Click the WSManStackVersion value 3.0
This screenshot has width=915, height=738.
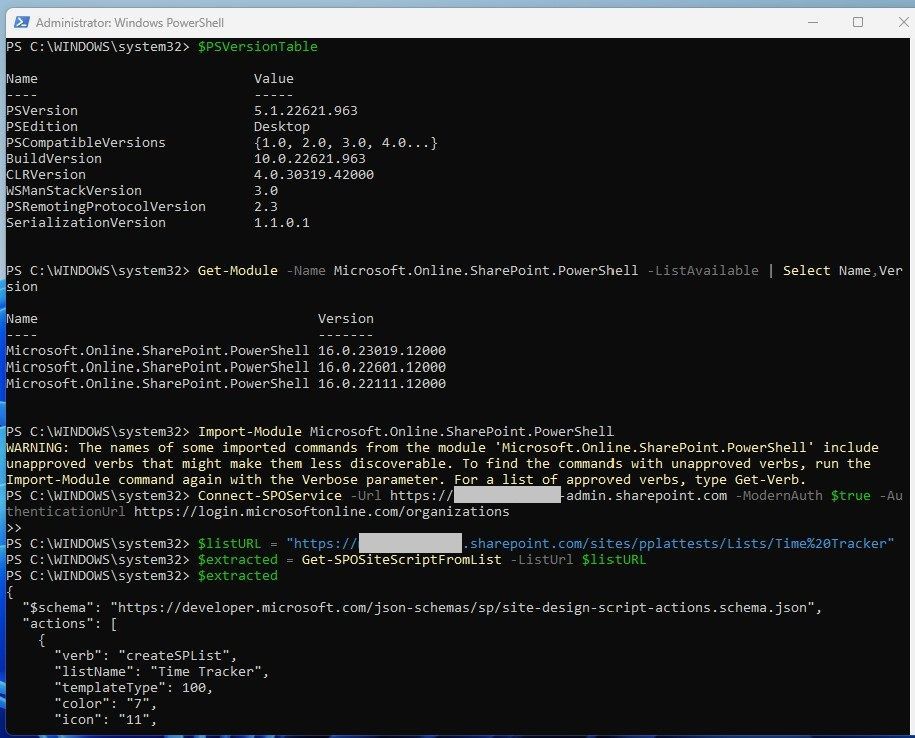(x=266, y=191)
